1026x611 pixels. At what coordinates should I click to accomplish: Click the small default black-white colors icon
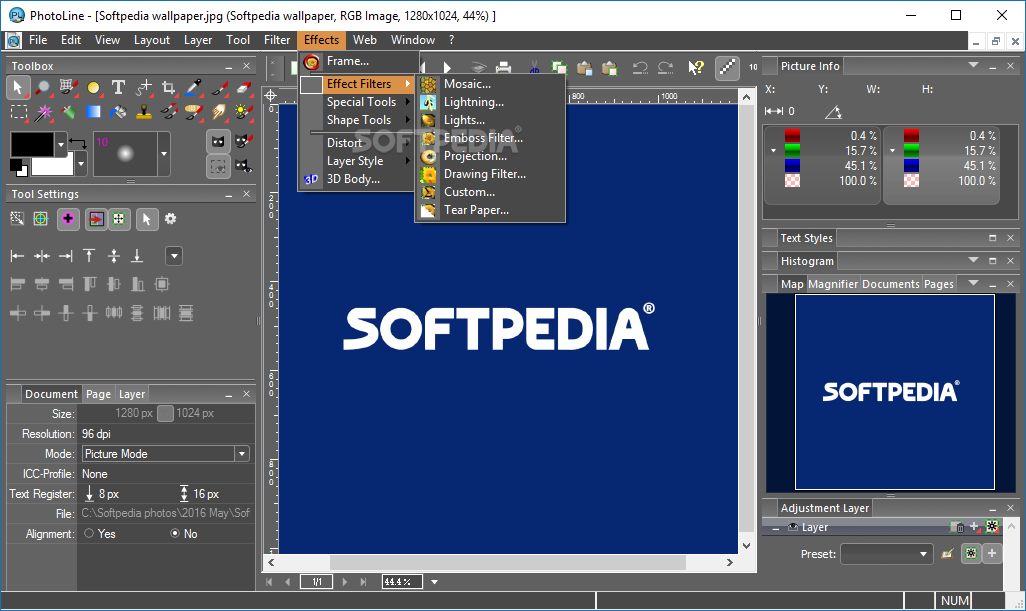(x=18, y=167)
